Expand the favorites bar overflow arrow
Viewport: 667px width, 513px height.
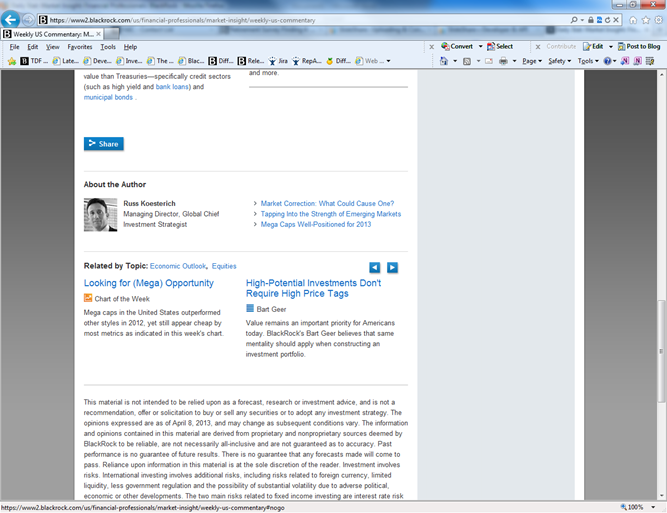tap(388, 61)
